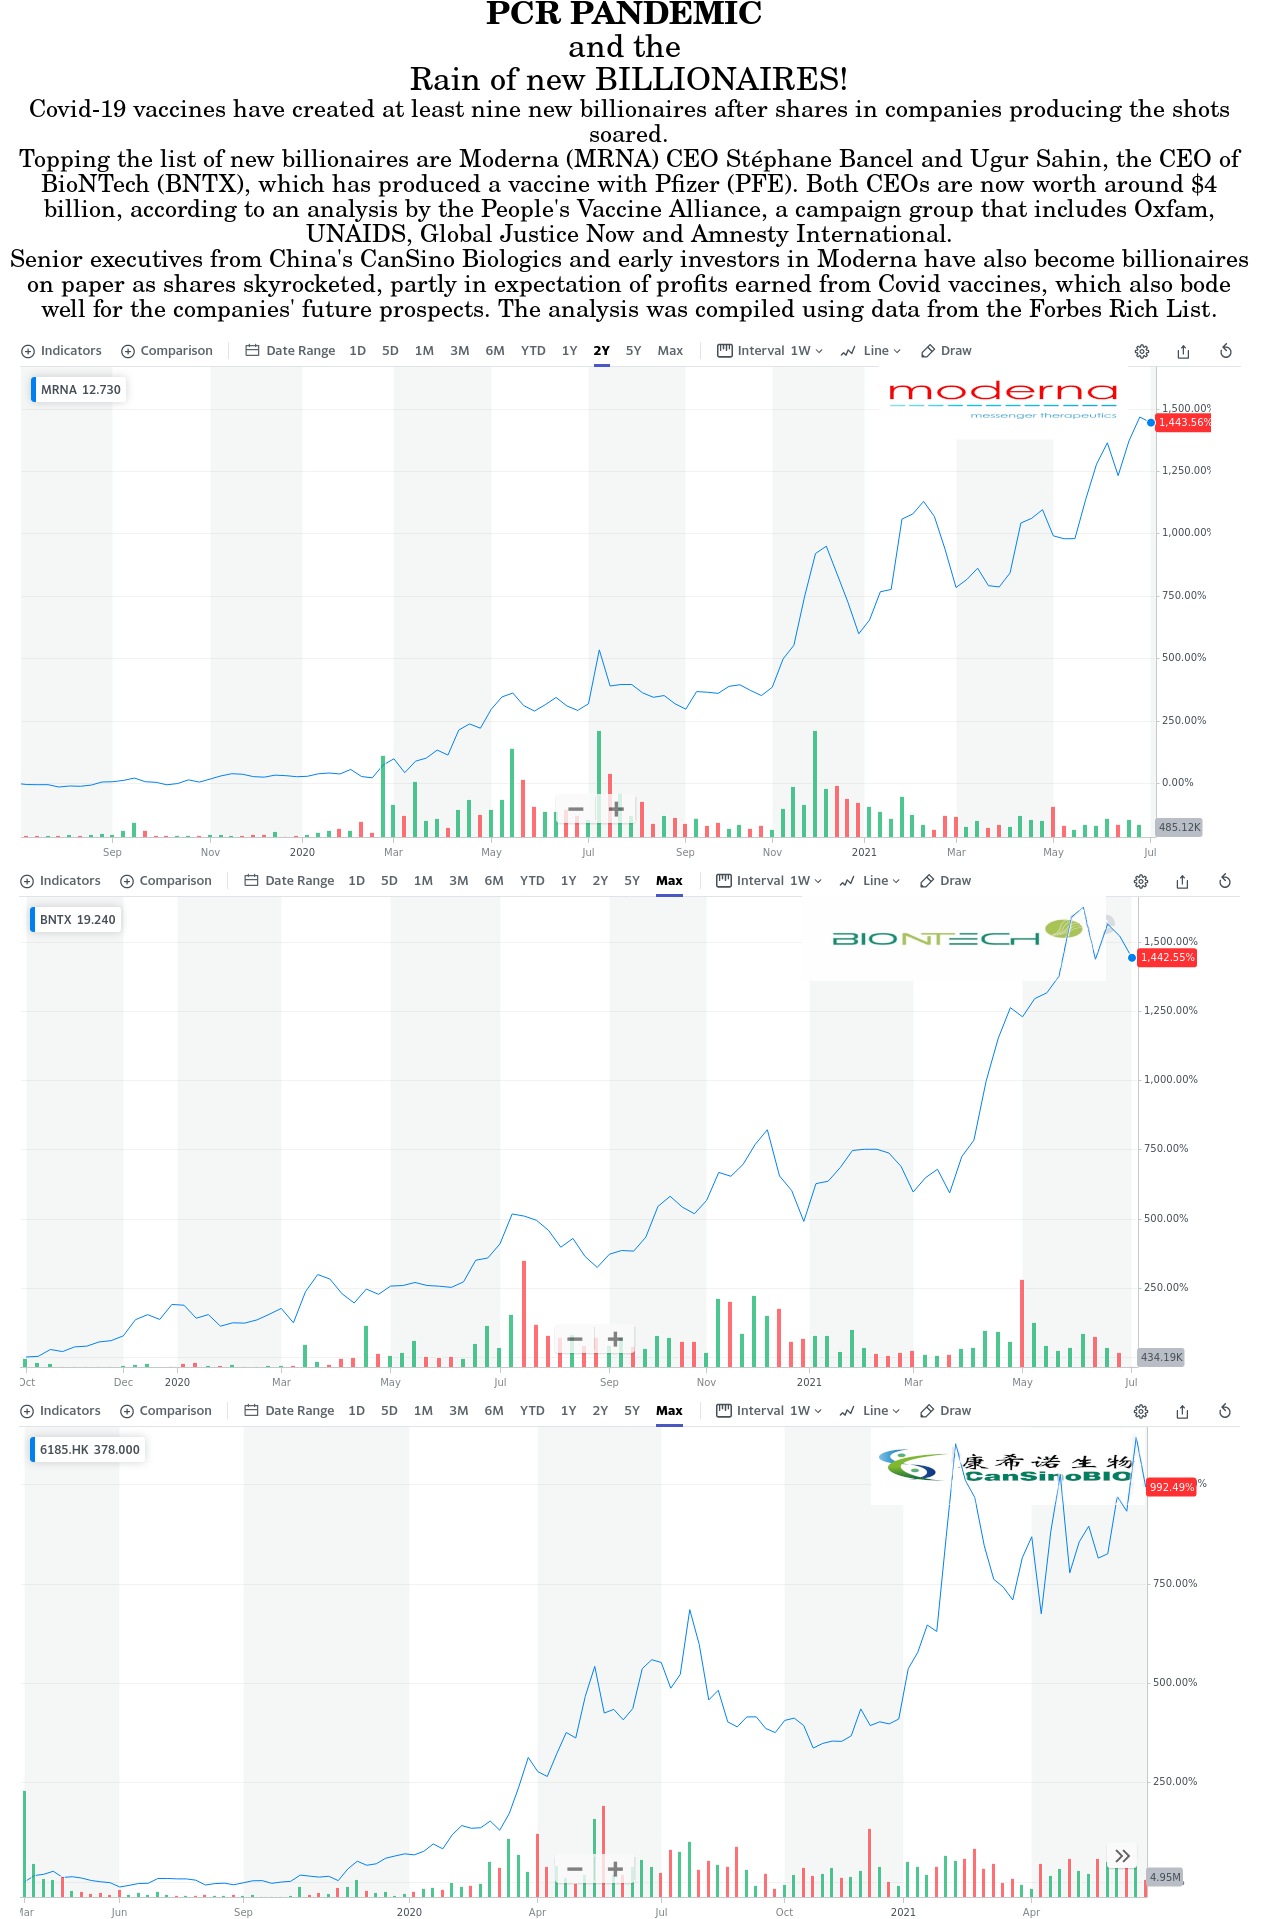This screenshot has height=1919, width=1261.
Task: Click the Moderna logo image
Action: (1003, 400)
